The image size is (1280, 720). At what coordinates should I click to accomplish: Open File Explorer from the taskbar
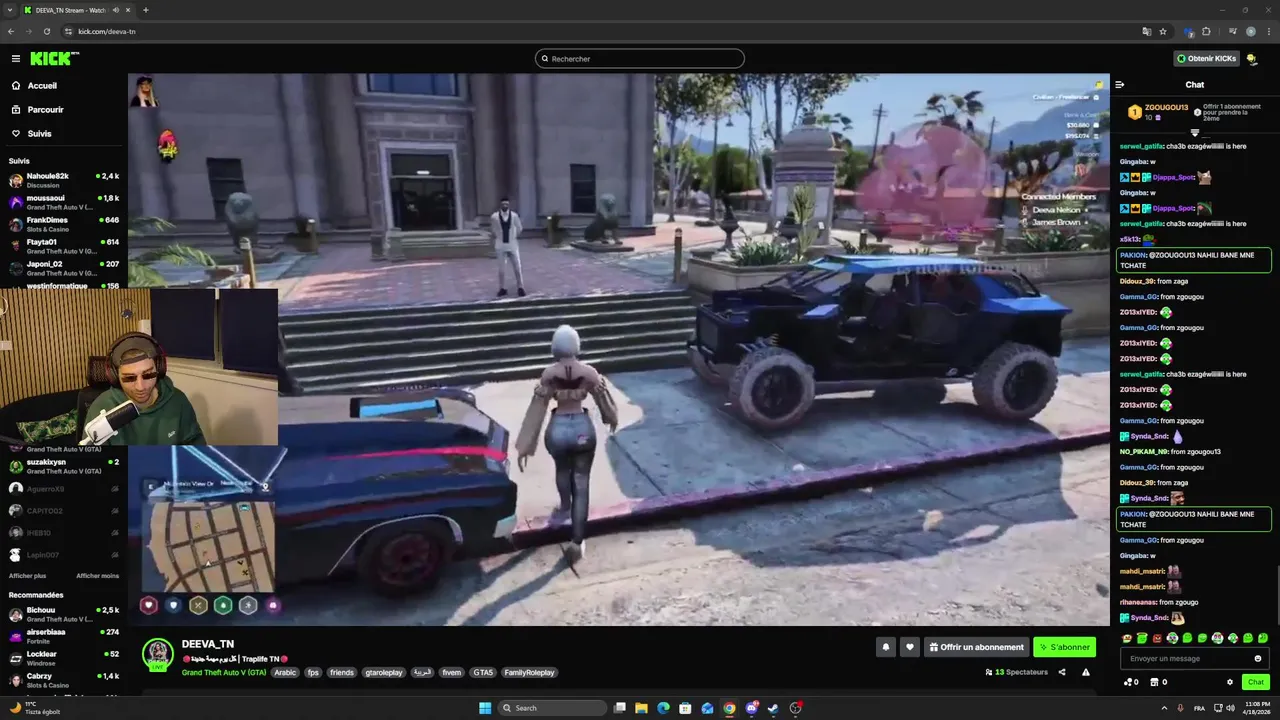point(641,708)
